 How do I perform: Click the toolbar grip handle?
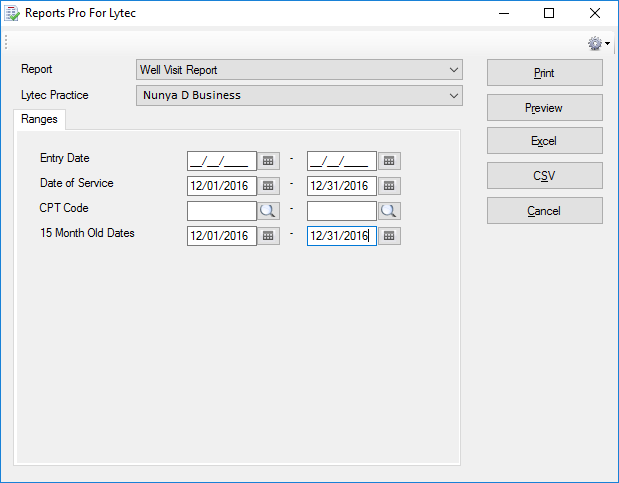point(6,42)
